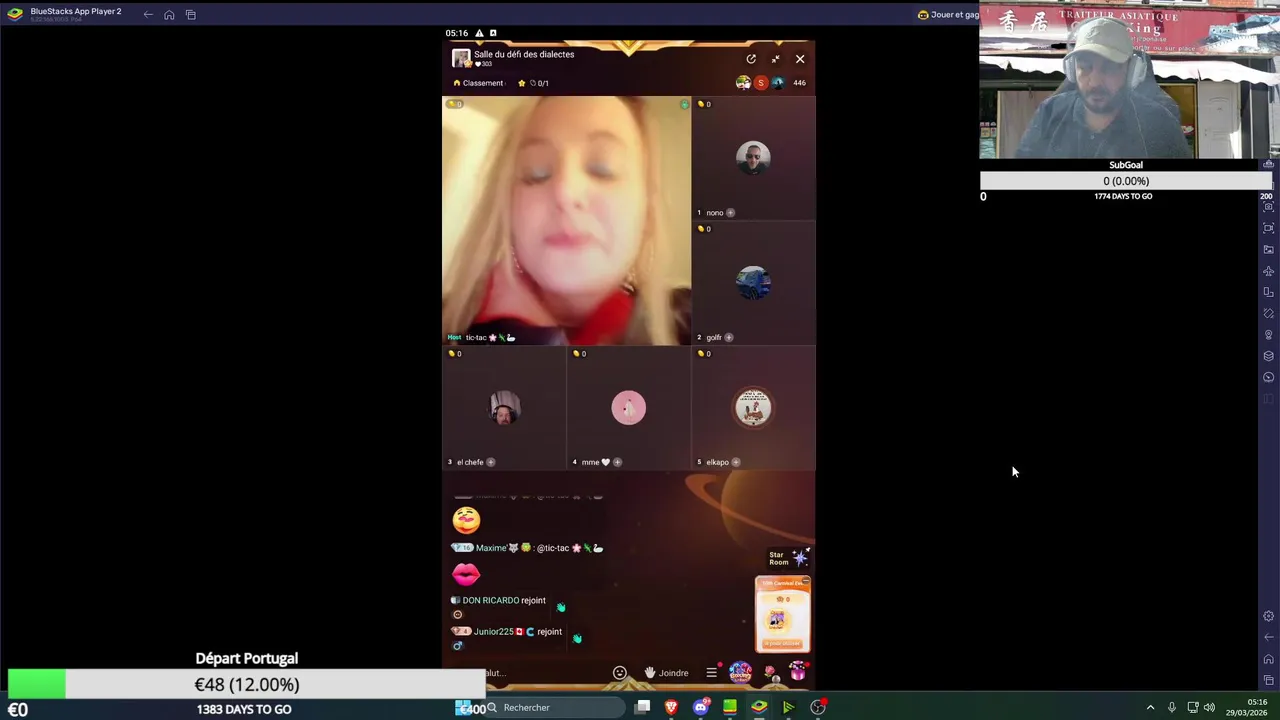This screenshot has width=1280, height=720.
Task: Follow mme with the plus icon
Action: [x=617, y=462]
